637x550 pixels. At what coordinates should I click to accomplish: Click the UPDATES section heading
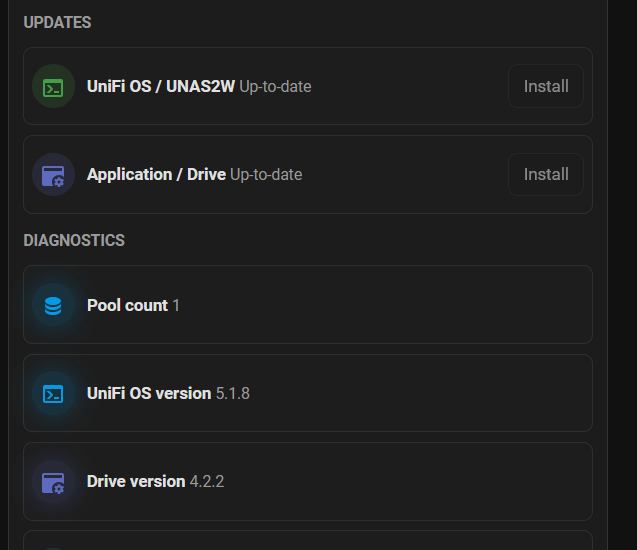57,22
